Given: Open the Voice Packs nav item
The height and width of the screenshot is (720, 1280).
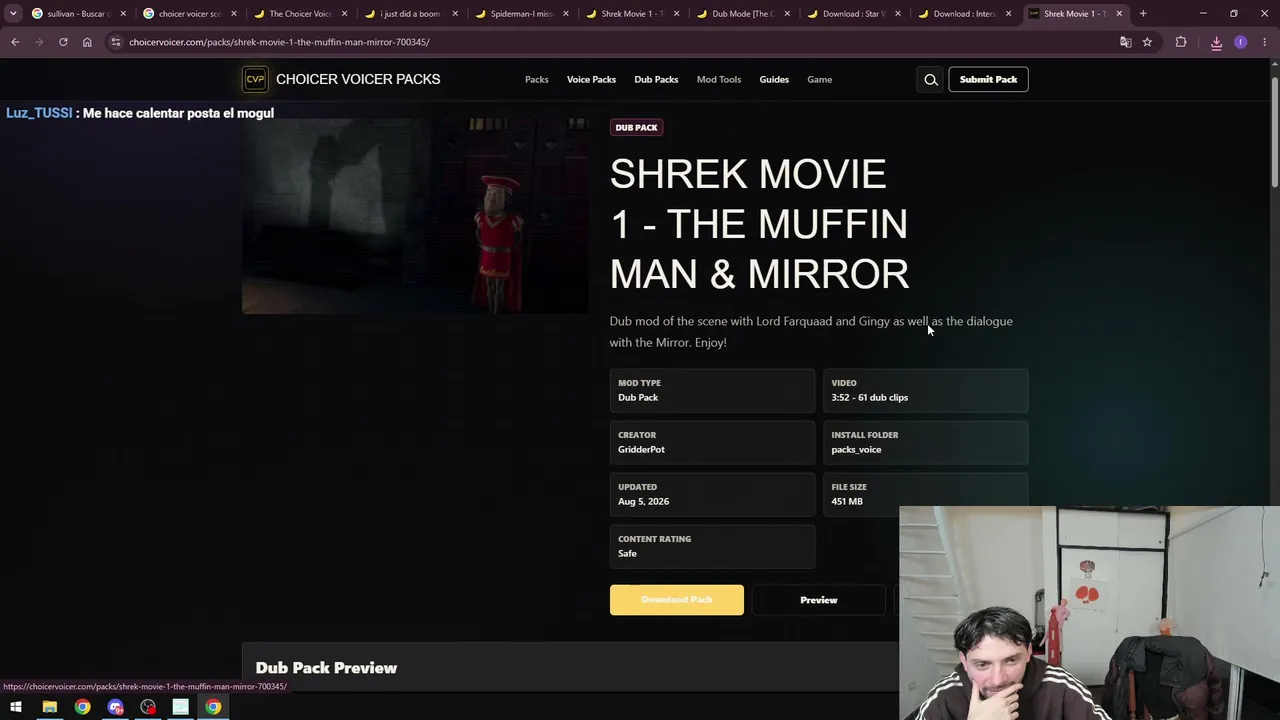Looking at the screenshot, I should pyautogui.click(x=591, y=80).
